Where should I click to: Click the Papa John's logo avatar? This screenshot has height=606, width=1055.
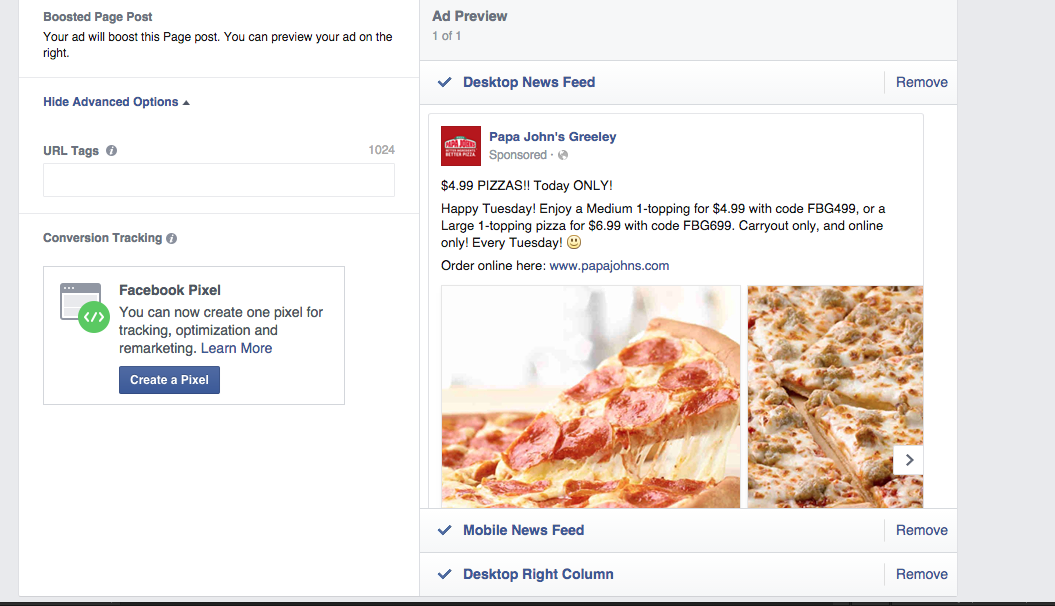pos(460,146)
